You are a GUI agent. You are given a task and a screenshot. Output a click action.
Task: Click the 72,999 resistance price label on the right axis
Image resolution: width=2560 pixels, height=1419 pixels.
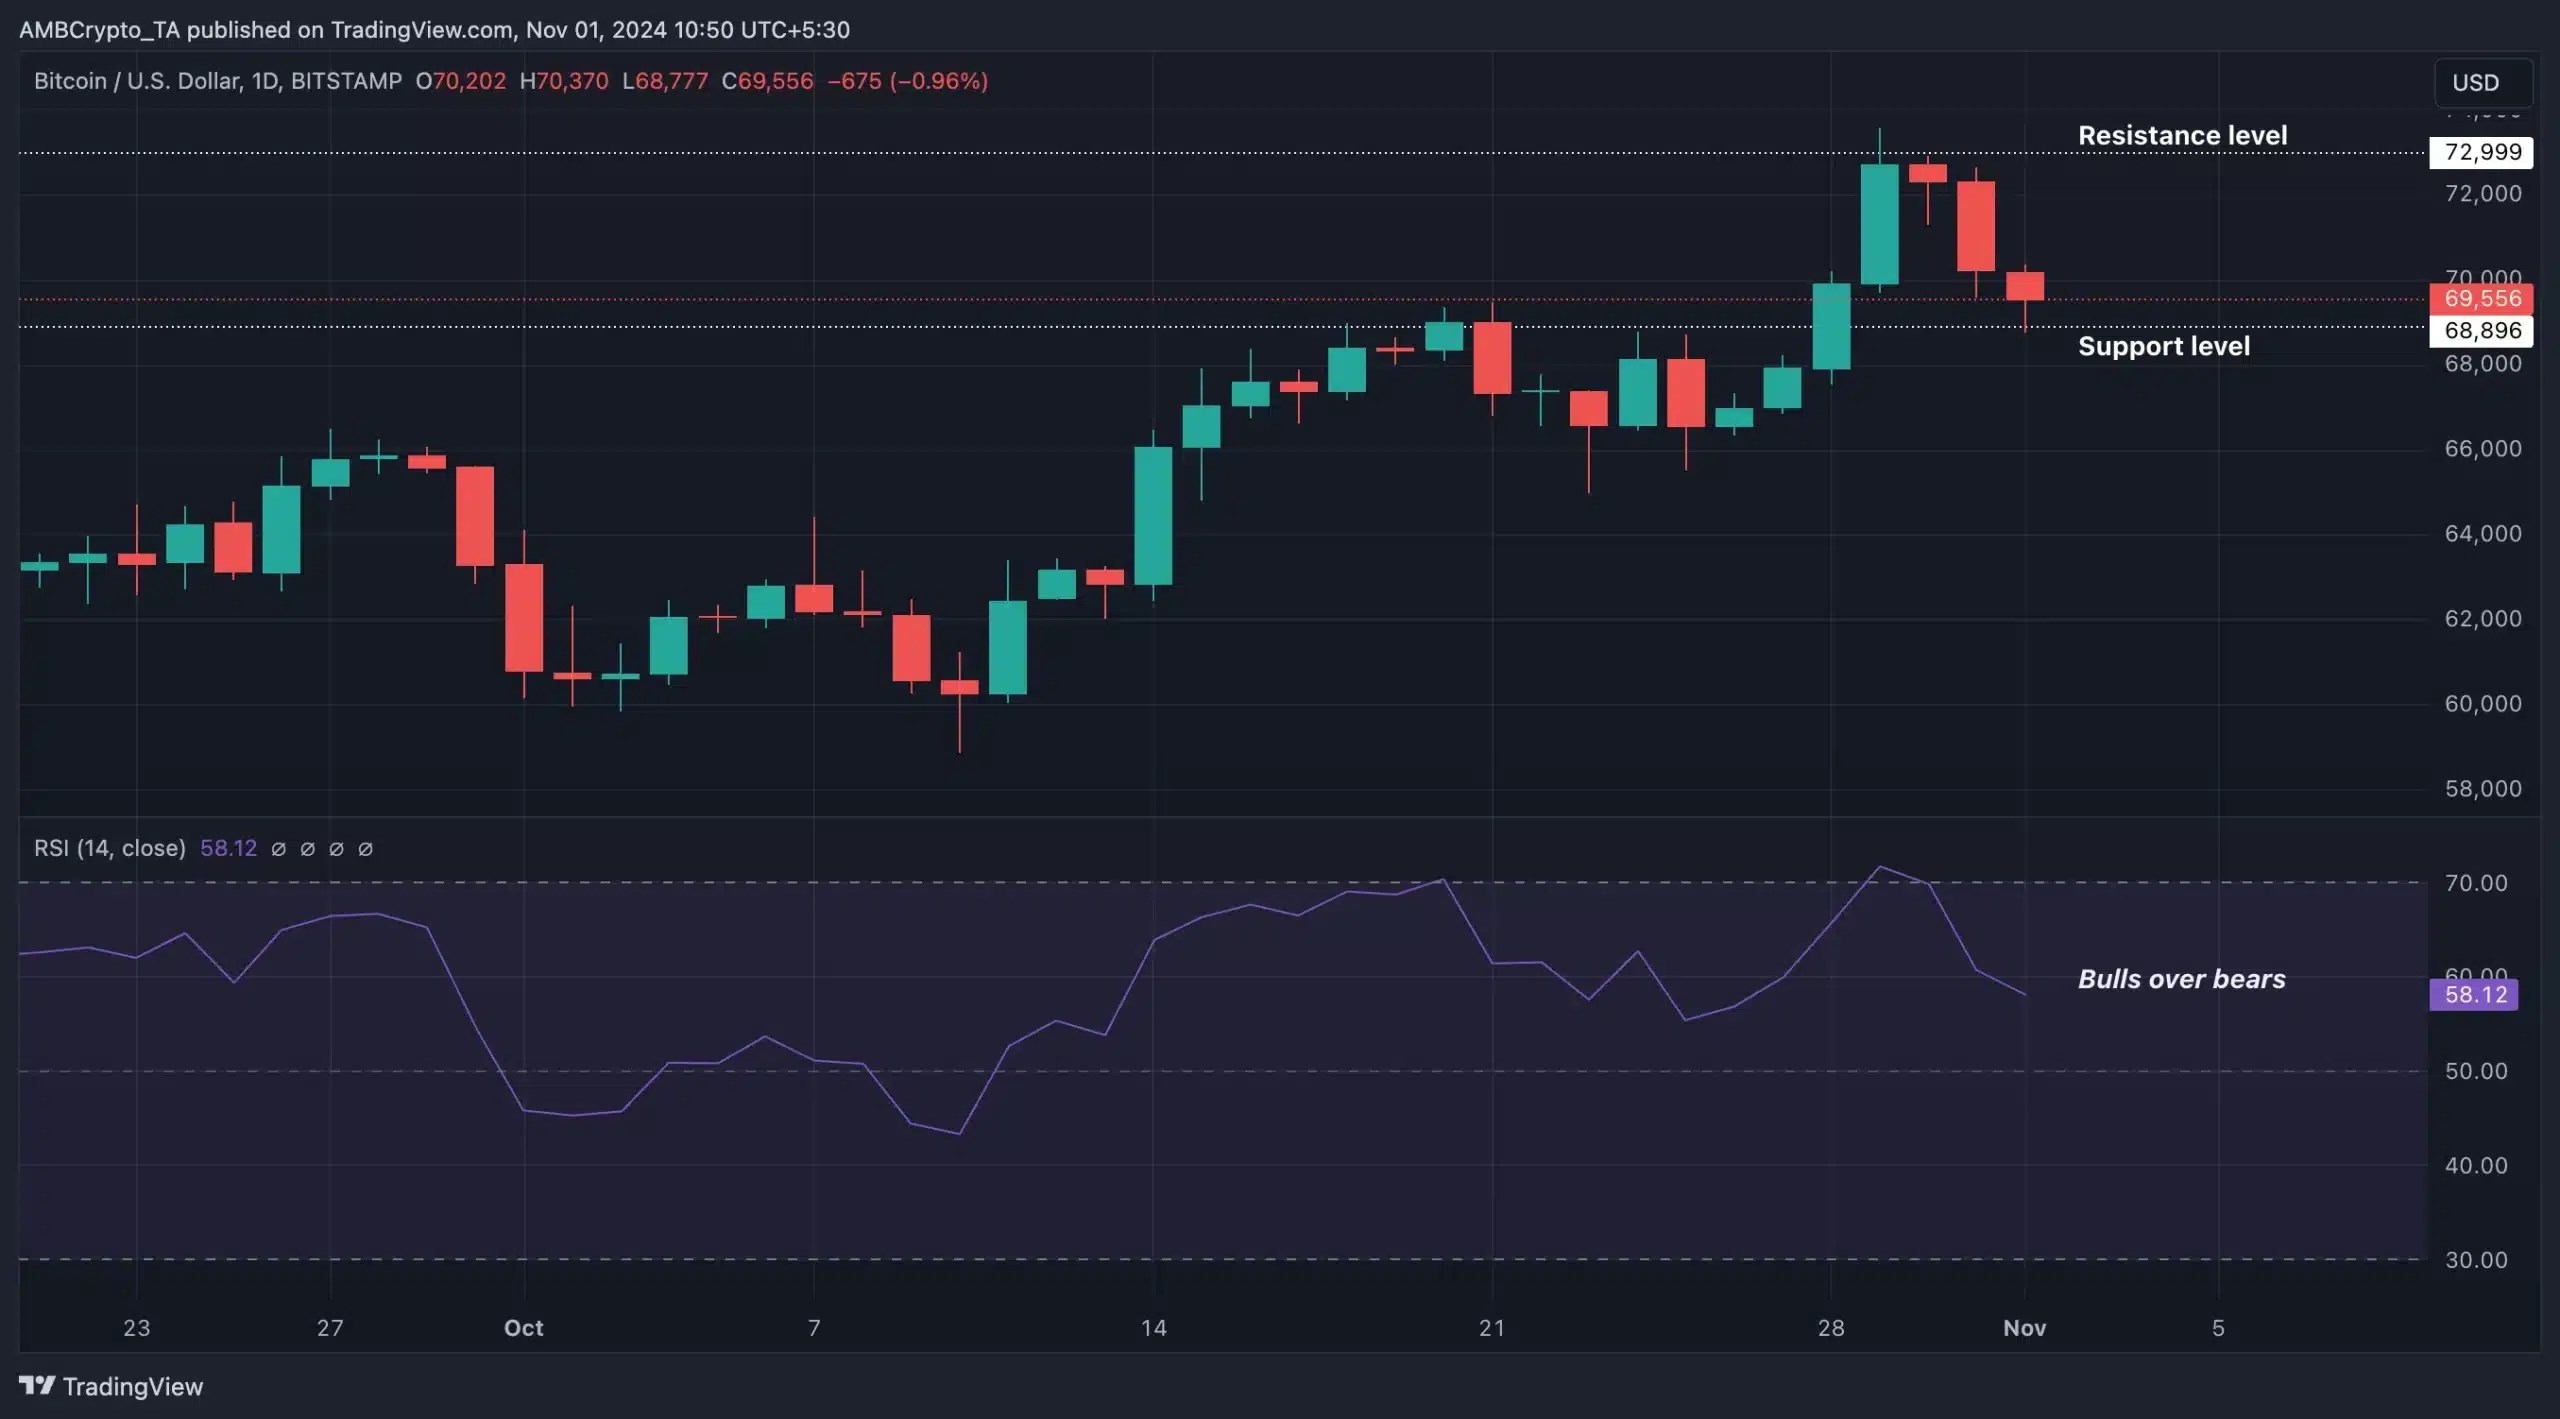click(2481, 152)
